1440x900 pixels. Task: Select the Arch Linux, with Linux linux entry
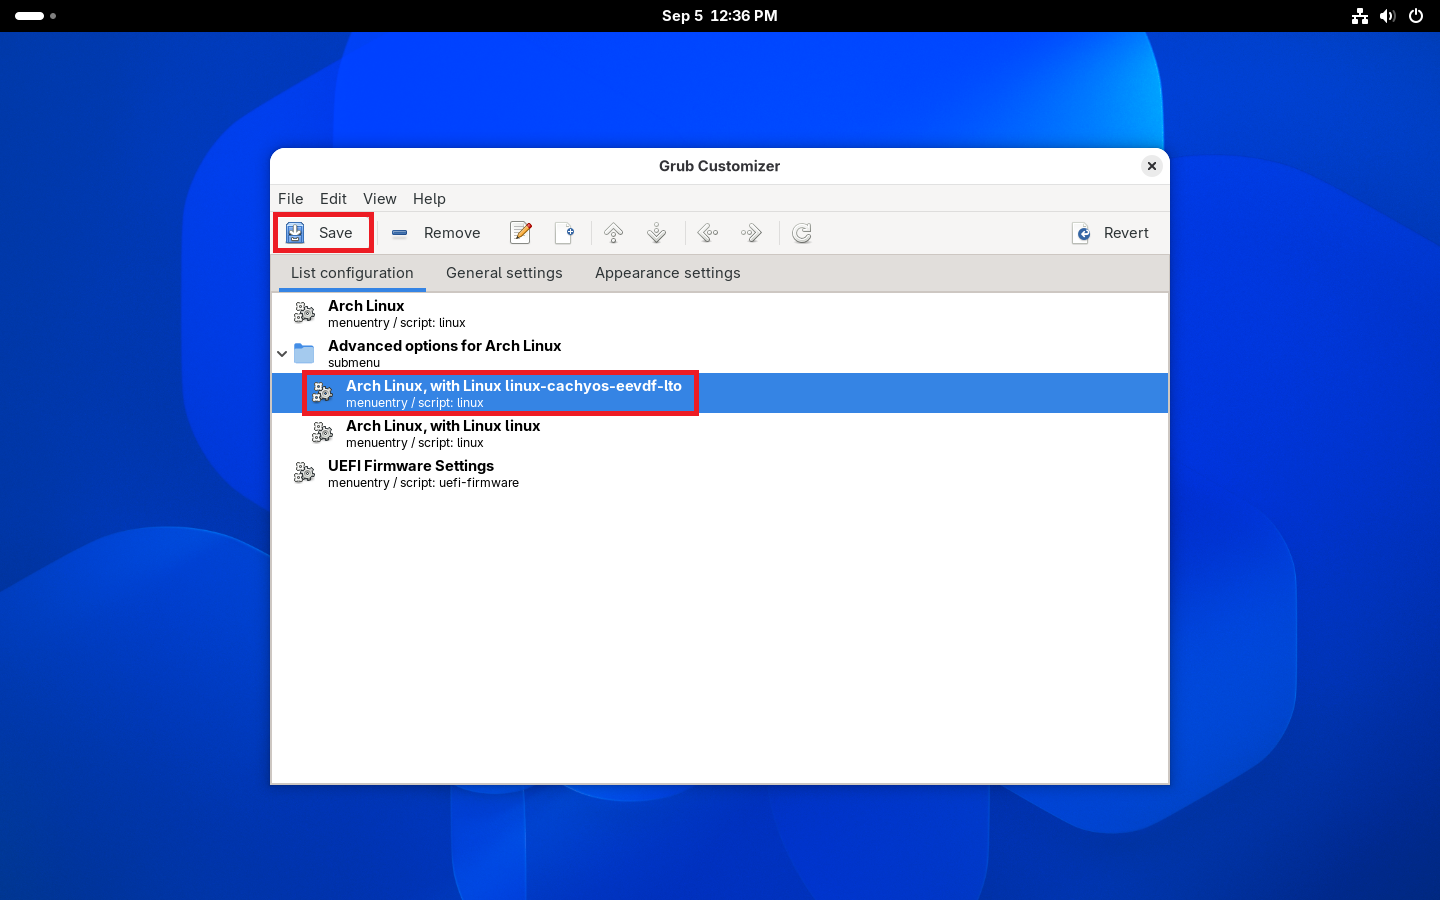[720, 433]
